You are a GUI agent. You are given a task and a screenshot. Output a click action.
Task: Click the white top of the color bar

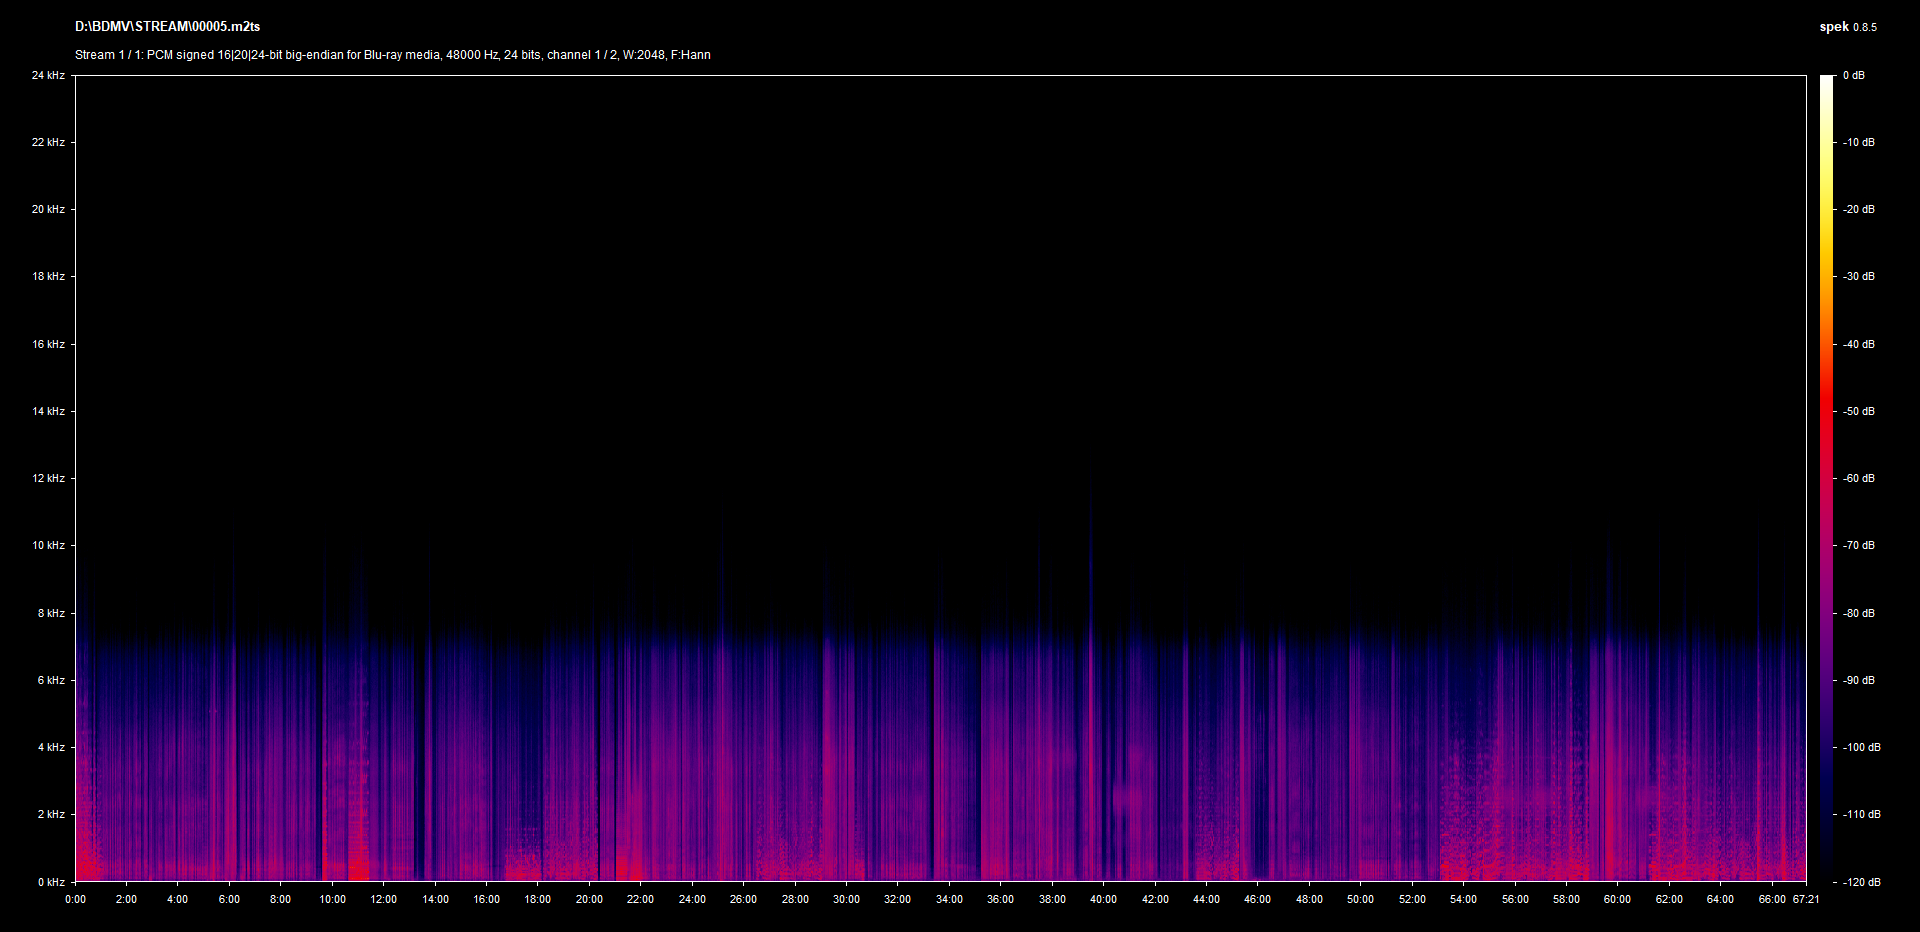(x=1827, y=81)
